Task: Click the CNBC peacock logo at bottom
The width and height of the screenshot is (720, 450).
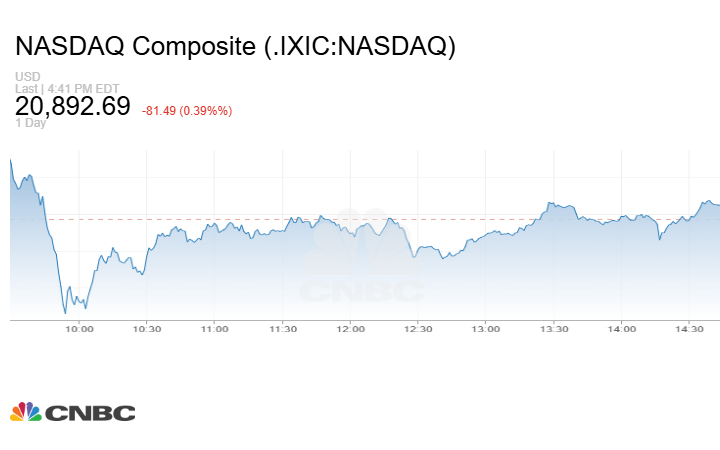Action: pos(25,412)
